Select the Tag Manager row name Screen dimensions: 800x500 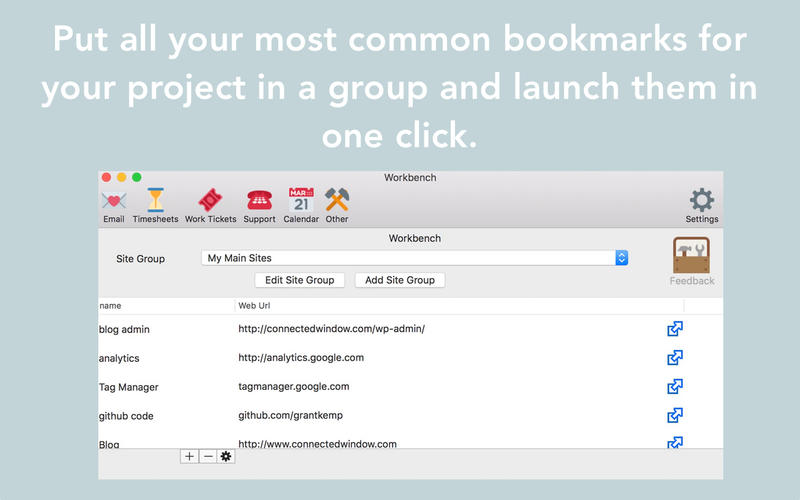tap(129, 387)
